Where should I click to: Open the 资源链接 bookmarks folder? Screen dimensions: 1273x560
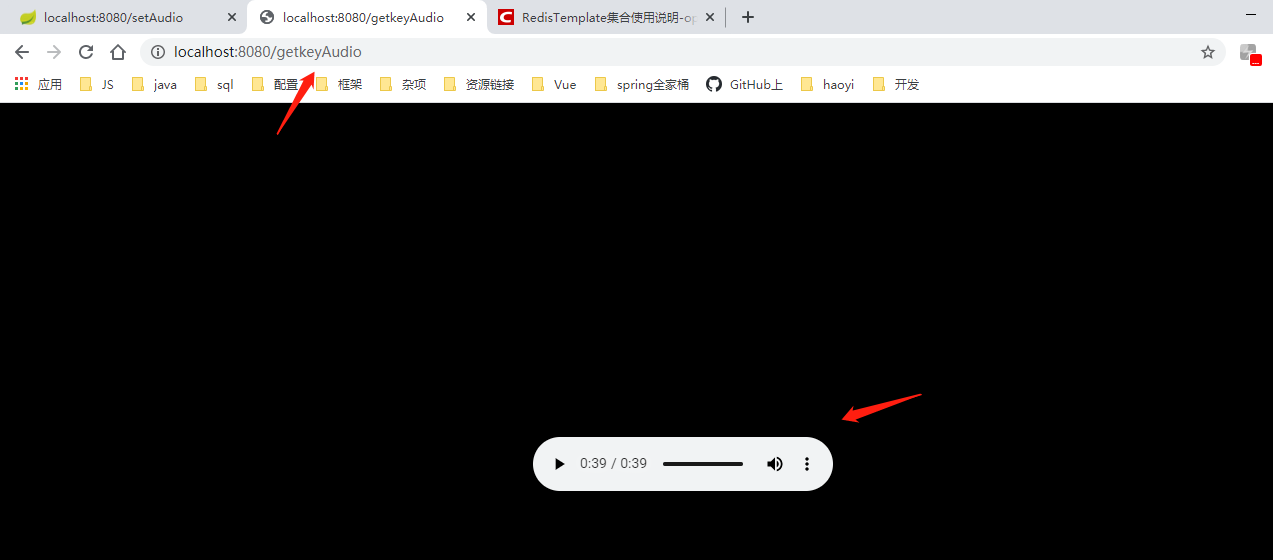click(479, 85)
